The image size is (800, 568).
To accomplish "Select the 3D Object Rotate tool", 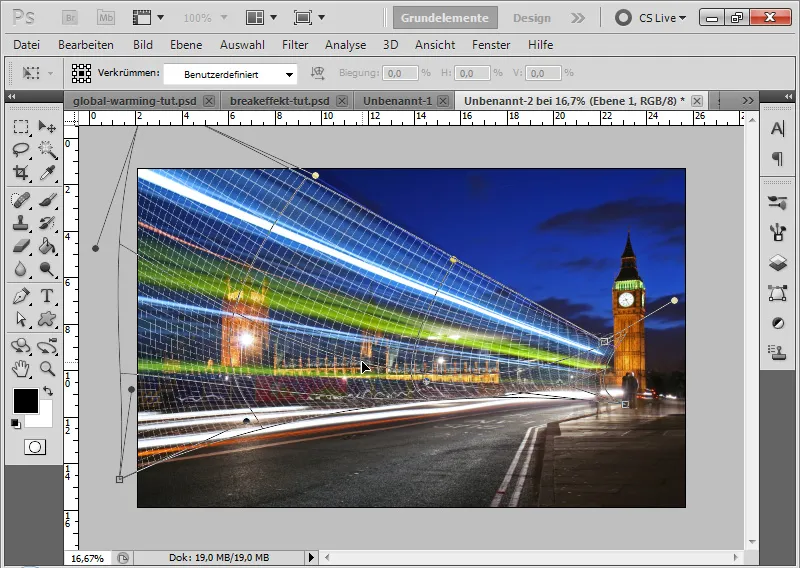I will pos(20,346).
